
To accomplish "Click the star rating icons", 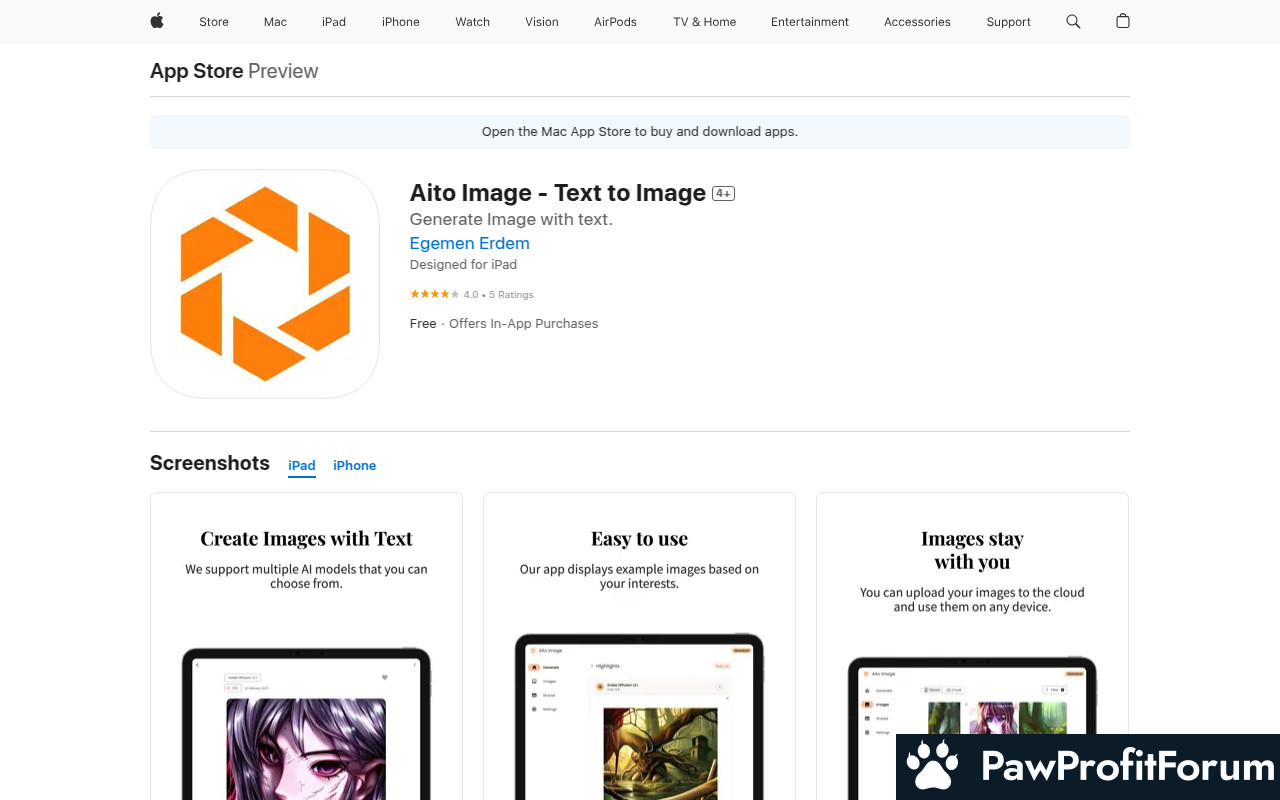I will click(434, 294).
